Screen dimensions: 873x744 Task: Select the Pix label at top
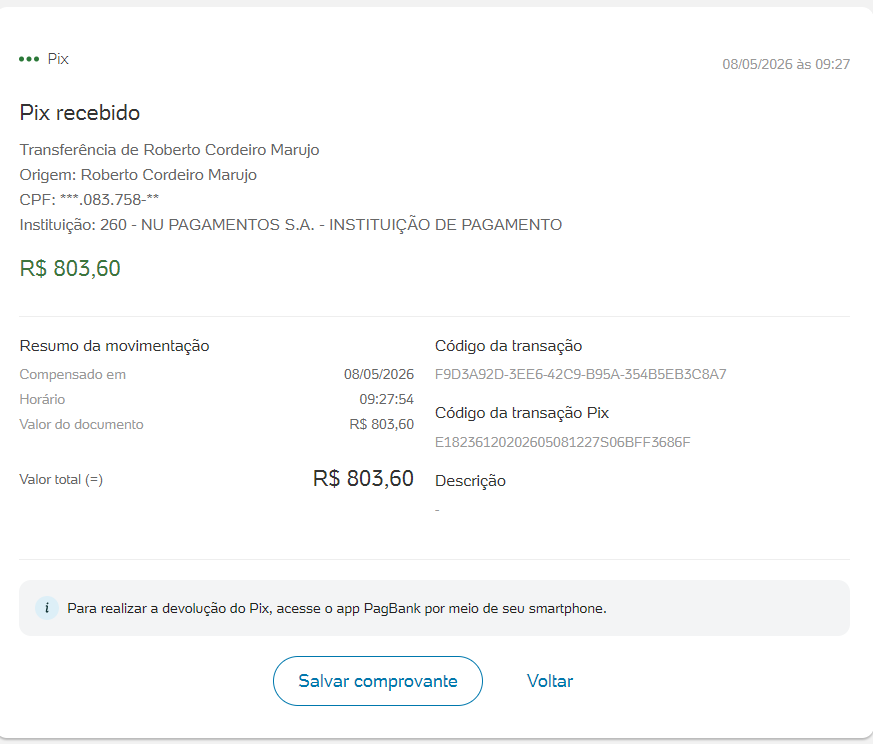58,59
